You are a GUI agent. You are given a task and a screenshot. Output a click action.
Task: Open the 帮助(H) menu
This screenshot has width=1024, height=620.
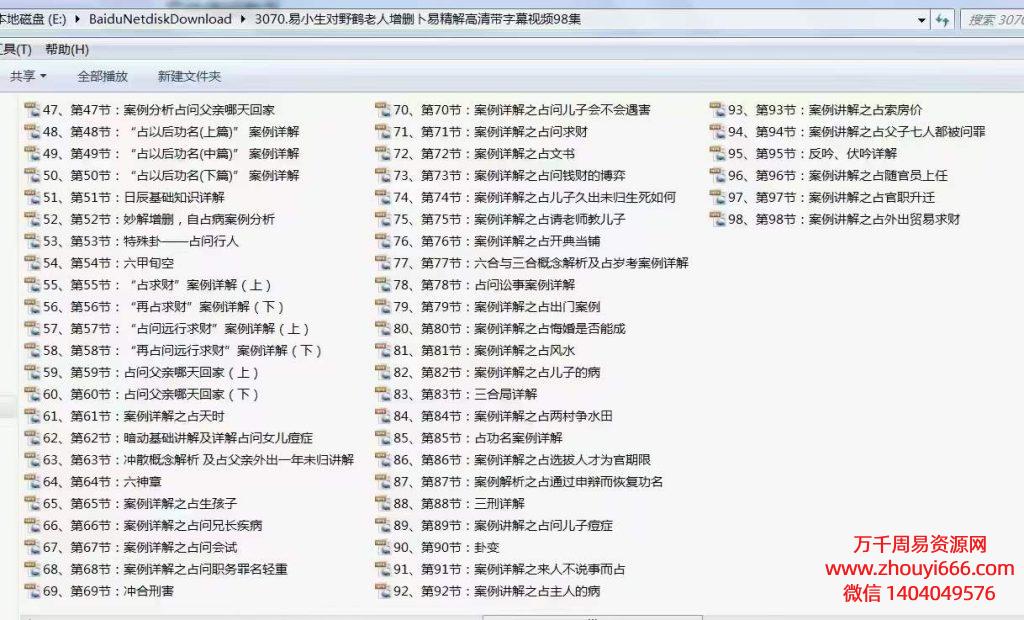(67, 49)
